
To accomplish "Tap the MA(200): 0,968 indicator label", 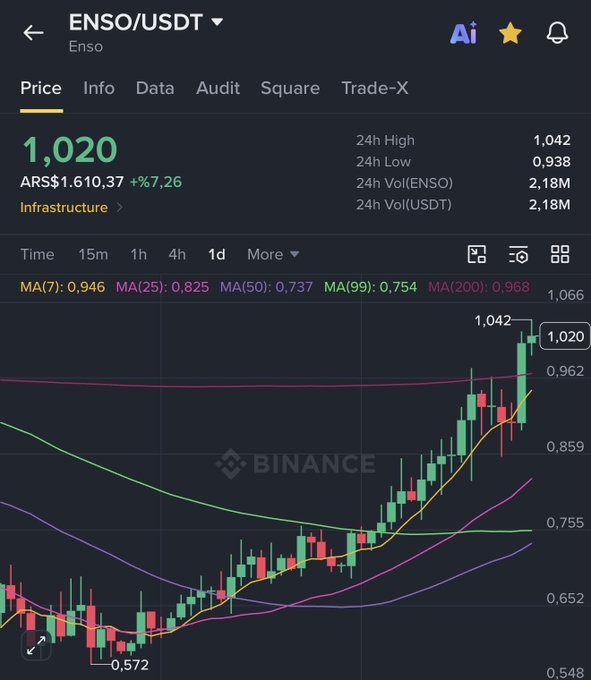I will click(x=479, y=287).
